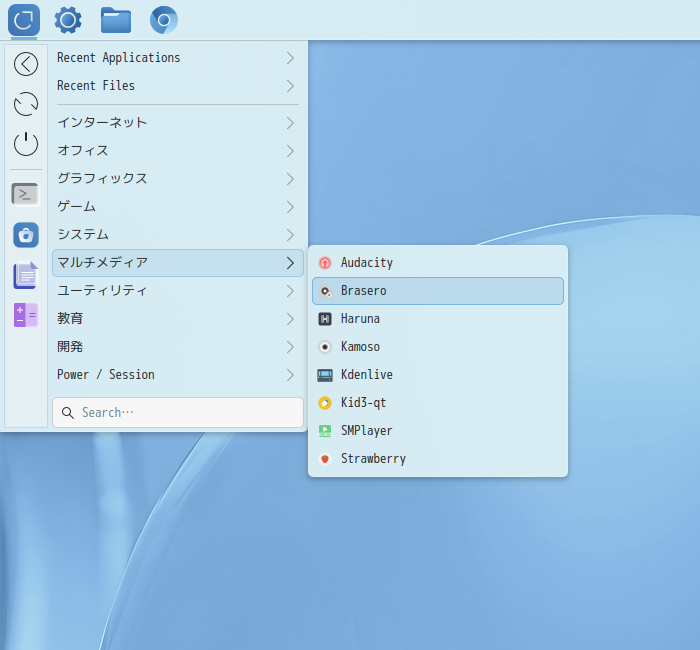Click the power shutdown icon

pyautogui.click(x=25, y=144)
